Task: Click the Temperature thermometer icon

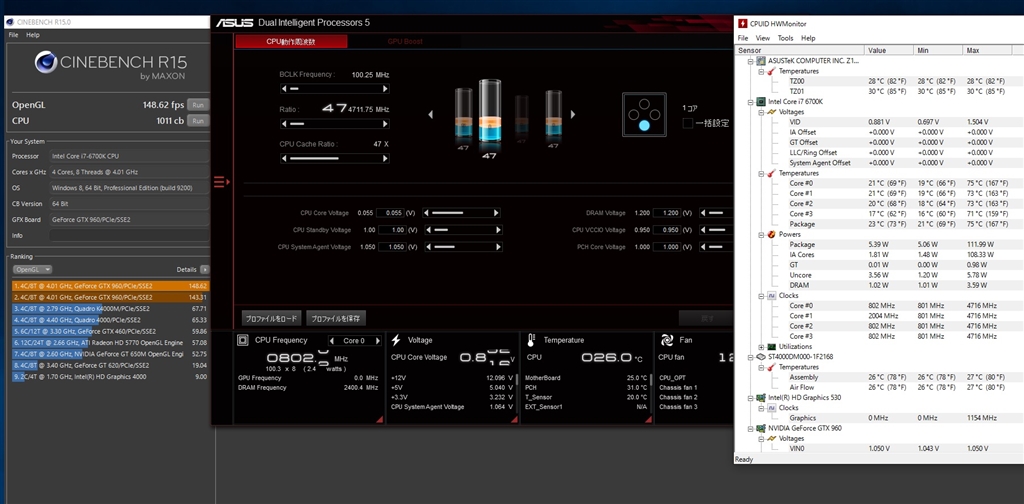Action: point(532,340)
